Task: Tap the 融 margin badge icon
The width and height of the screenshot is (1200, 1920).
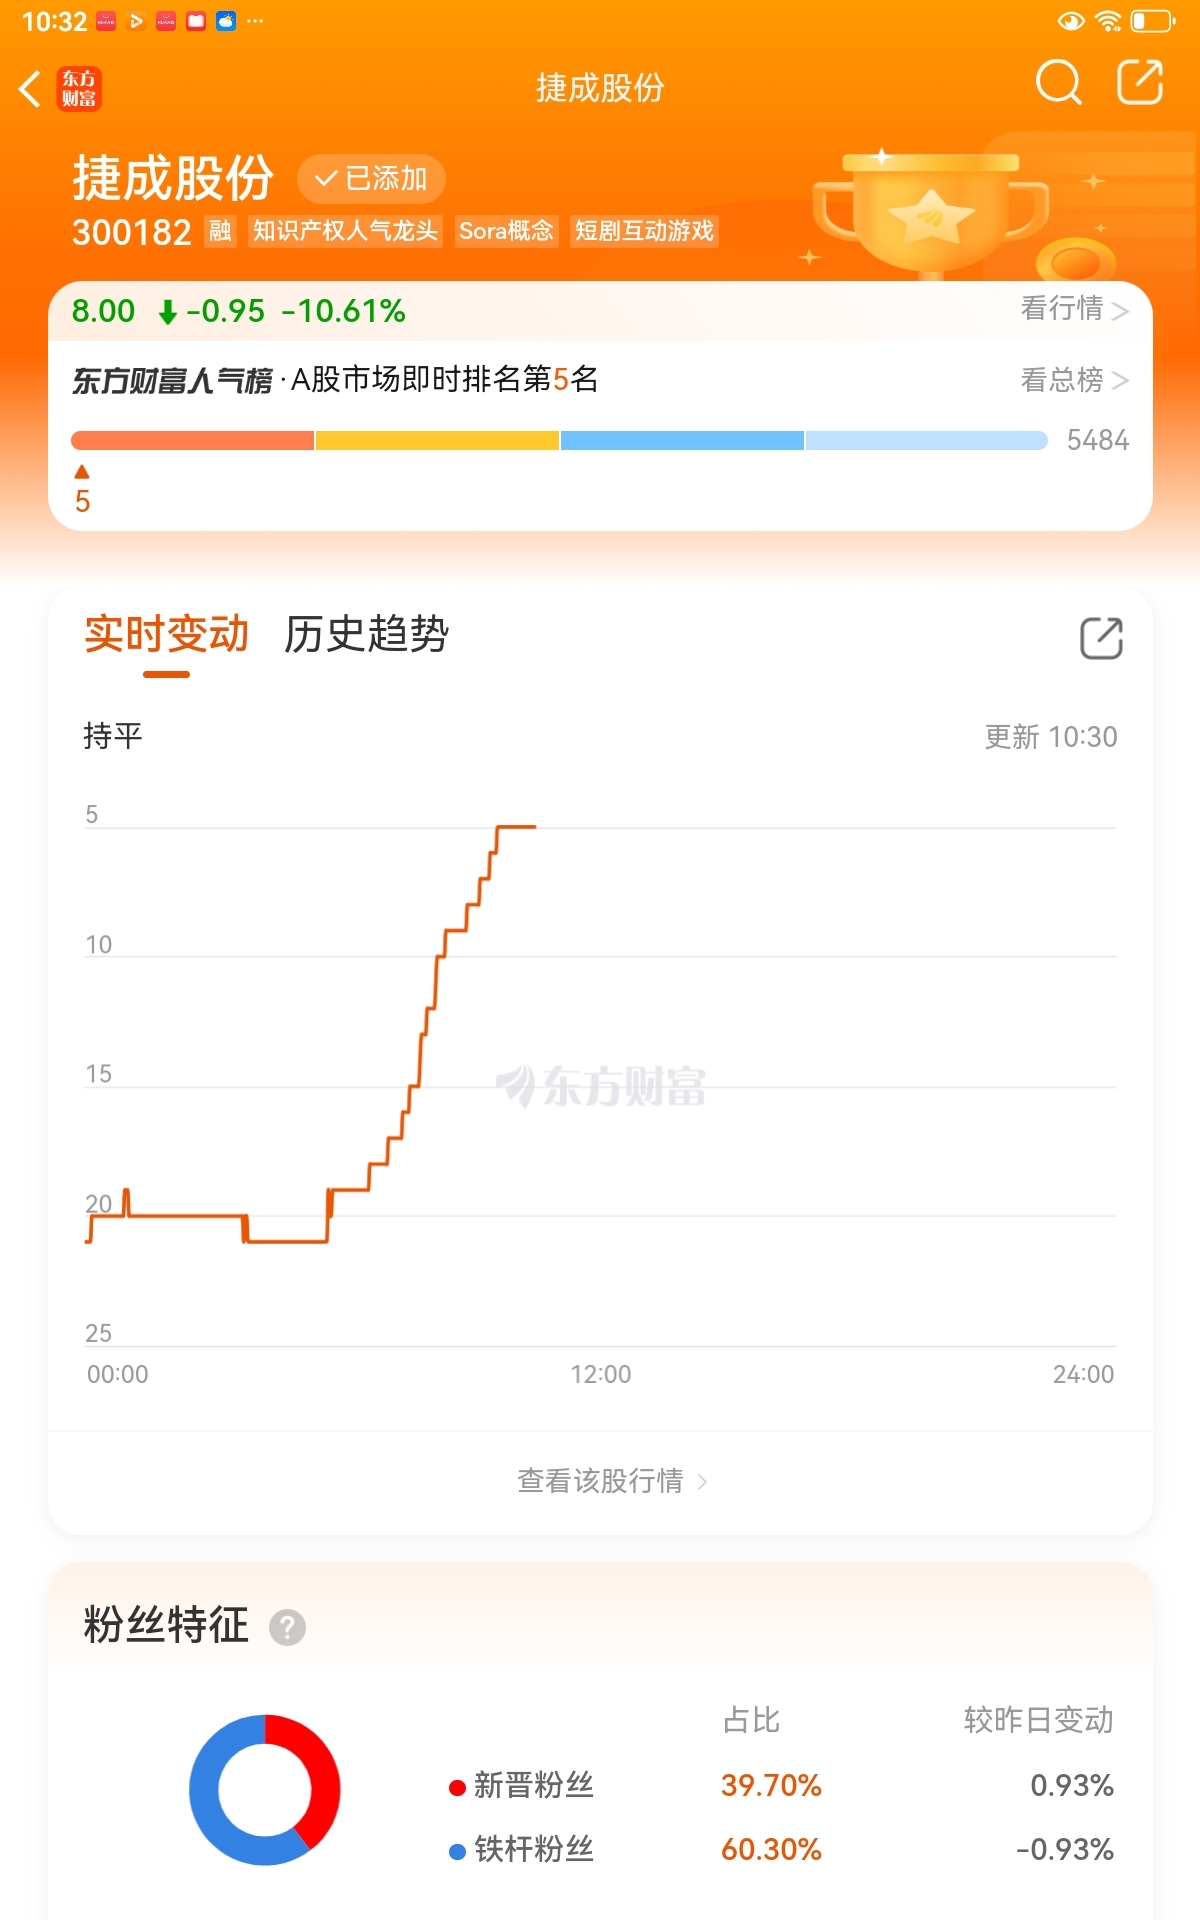Action: tap(220, 231)
